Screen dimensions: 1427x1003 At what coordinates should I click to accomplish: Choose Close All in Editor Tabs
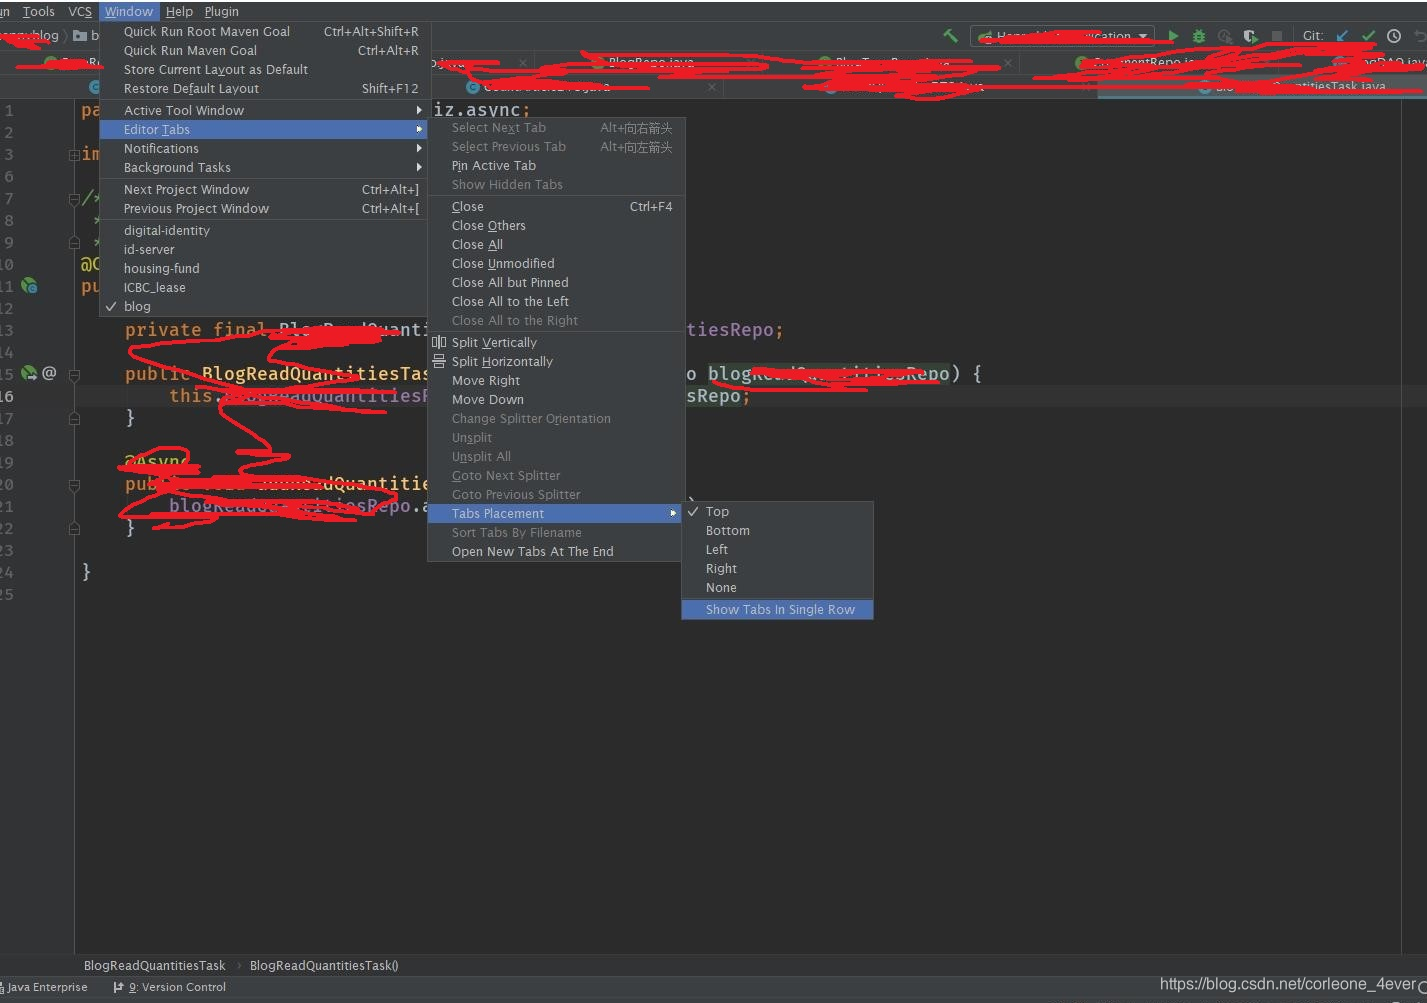(556, 244)
